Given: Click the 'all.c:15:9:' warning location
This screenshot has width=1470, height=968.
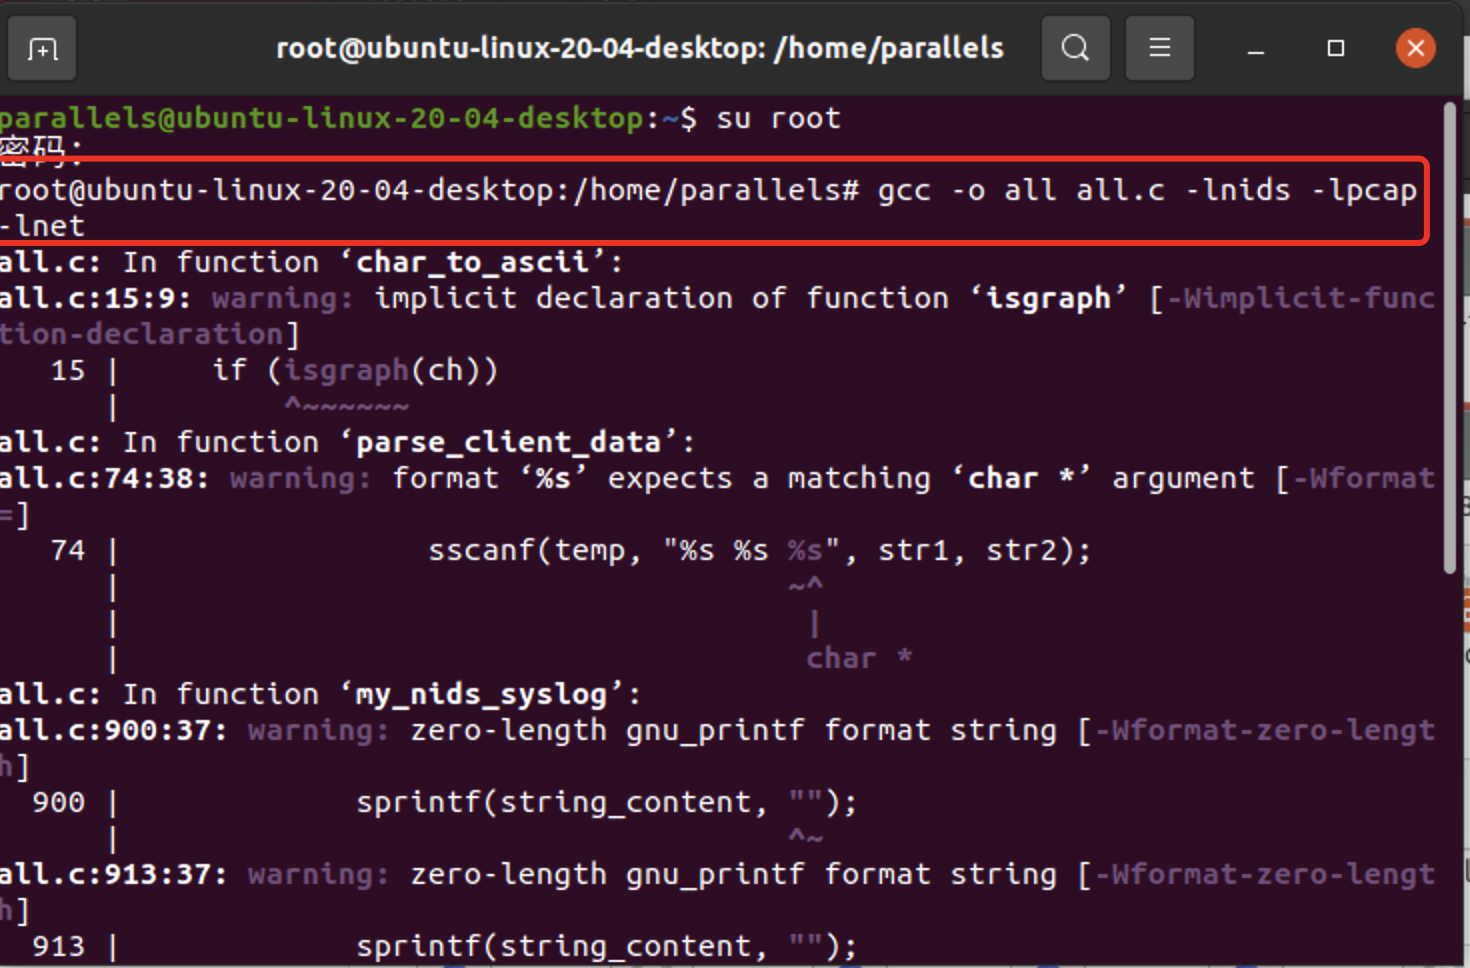Looking at the screenshot, I should tap(95, 298).
